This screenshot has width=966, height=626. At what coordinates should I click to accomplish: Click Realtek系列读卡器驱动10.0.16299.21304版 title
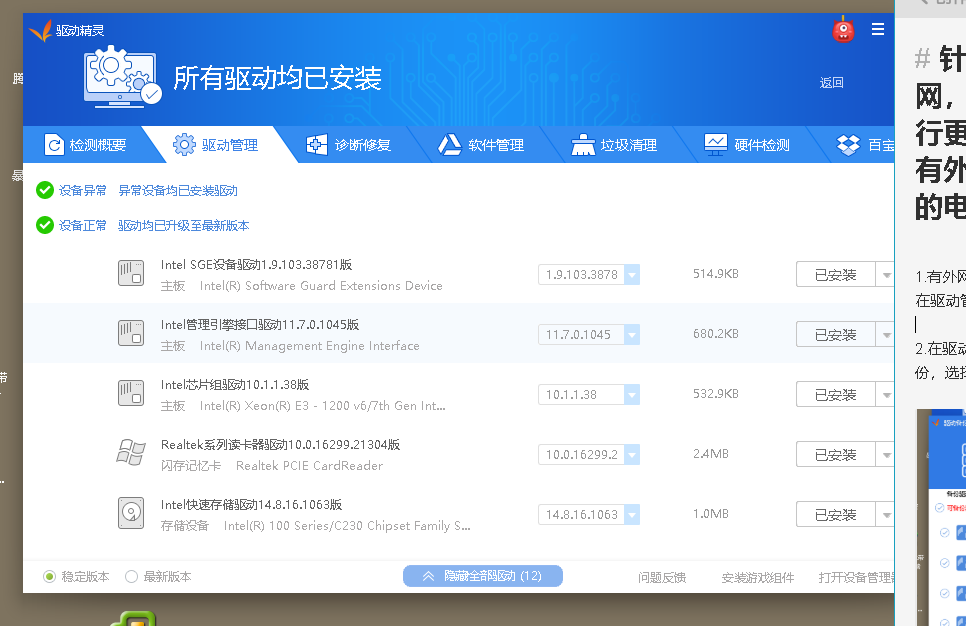(280, 444)
